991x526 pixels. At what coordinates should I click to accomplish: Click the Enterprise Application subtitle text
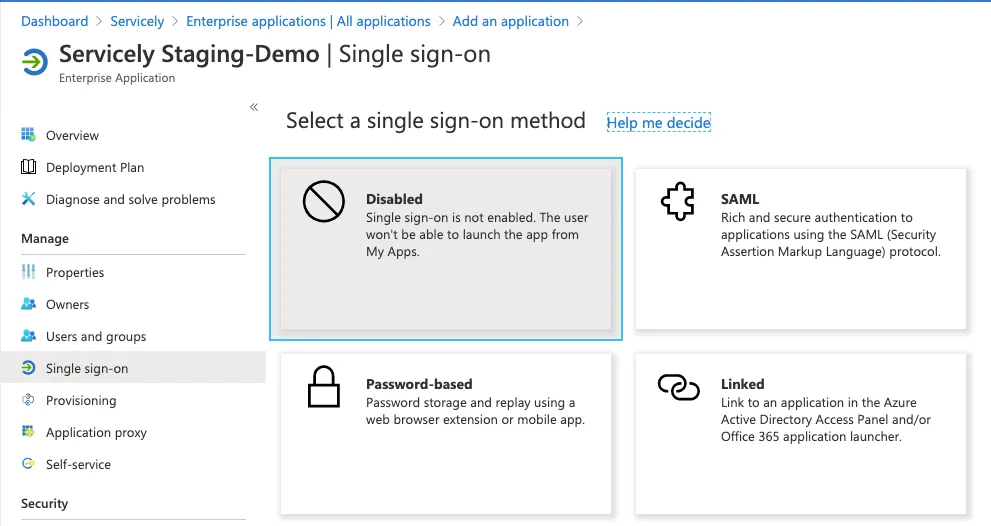[x=117, y=78]
